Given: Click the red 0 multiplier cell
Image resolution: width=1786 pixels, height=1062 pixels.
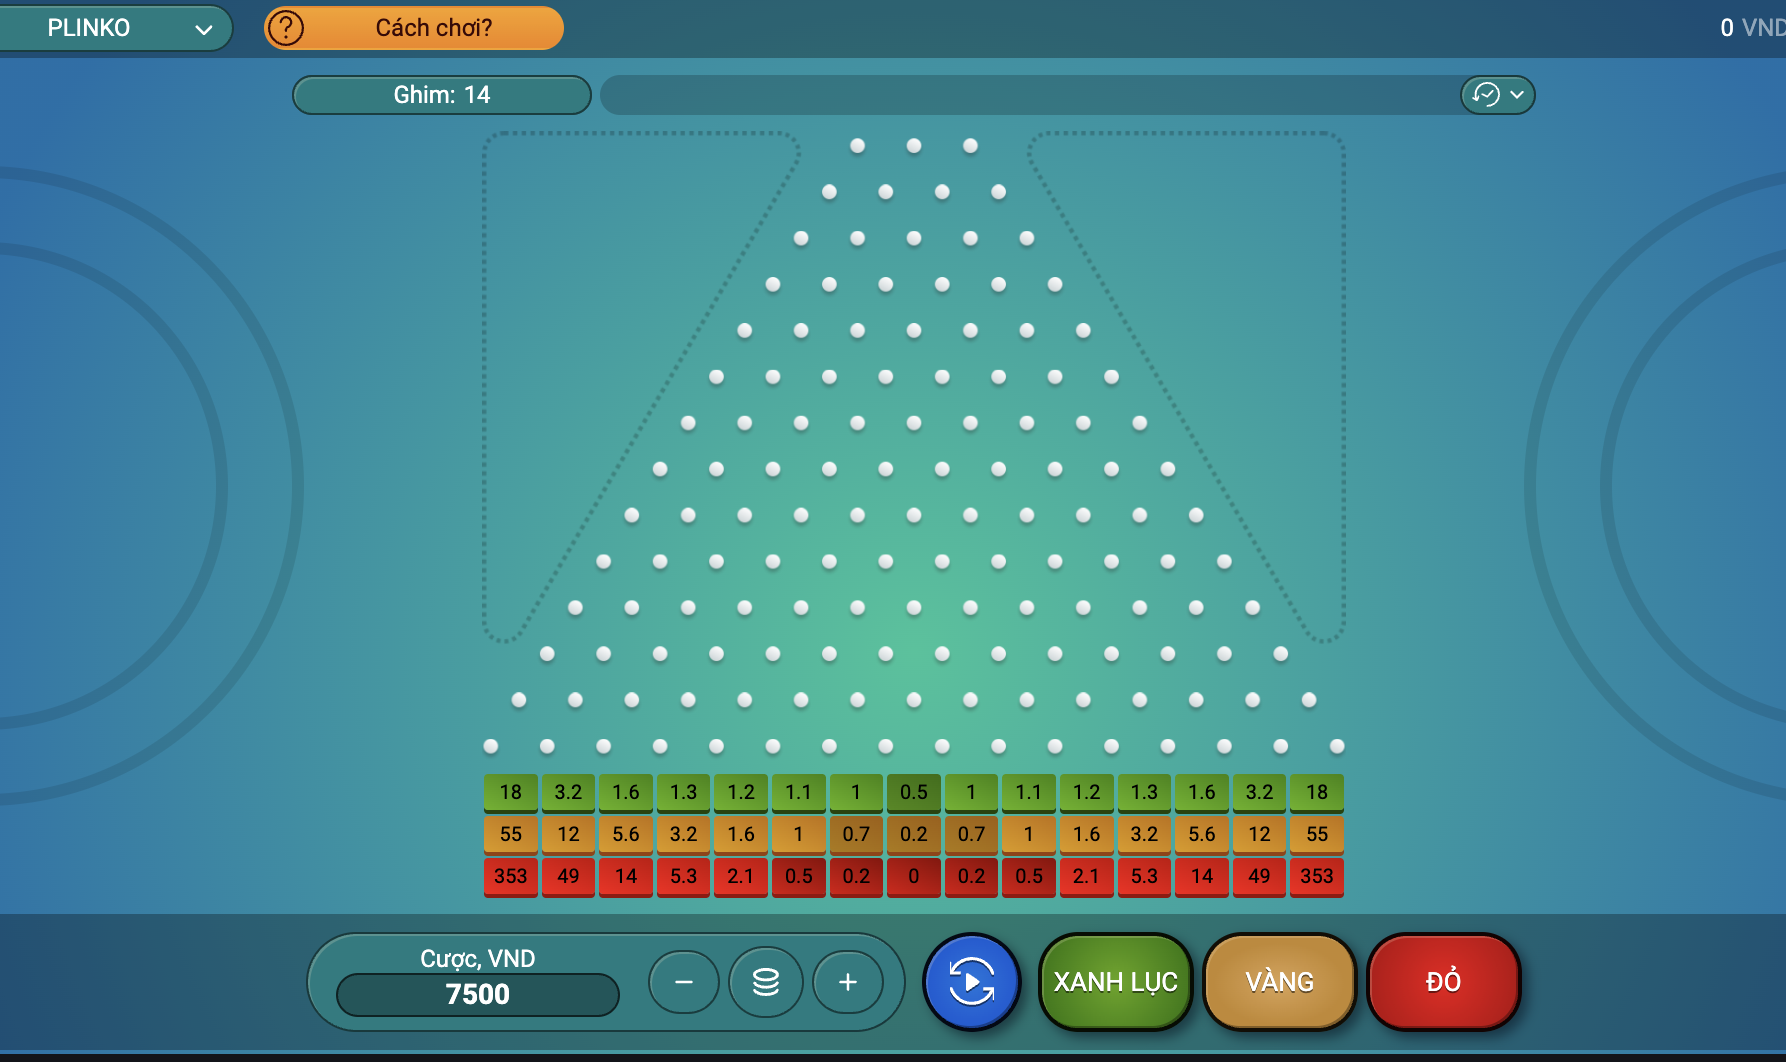Looking at the screenshot, I should tap(913, 876).
